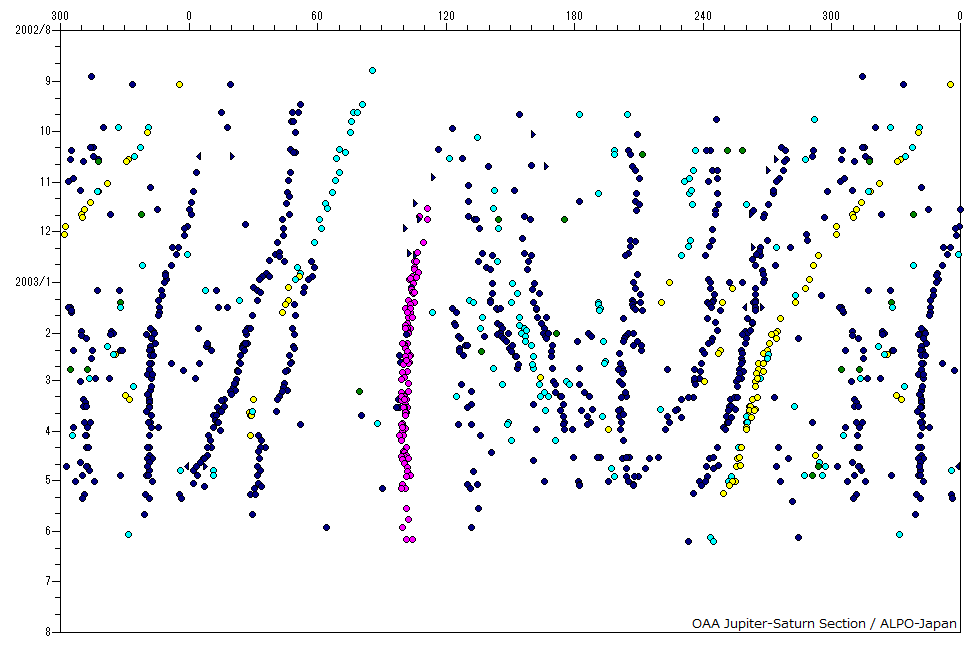Click the month 6 axis label
The width and height of the screenshot is (980, 650).
click(x=48, y=531)
